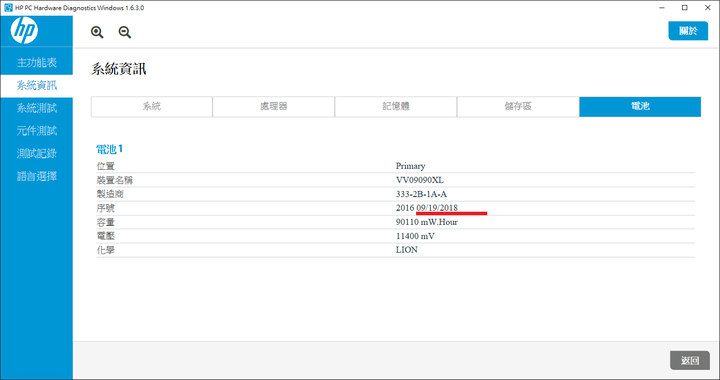Click the zoom out magnifier icon
Image resolution: width=720 pixels, height=380 pixels.
pos(125,32)
